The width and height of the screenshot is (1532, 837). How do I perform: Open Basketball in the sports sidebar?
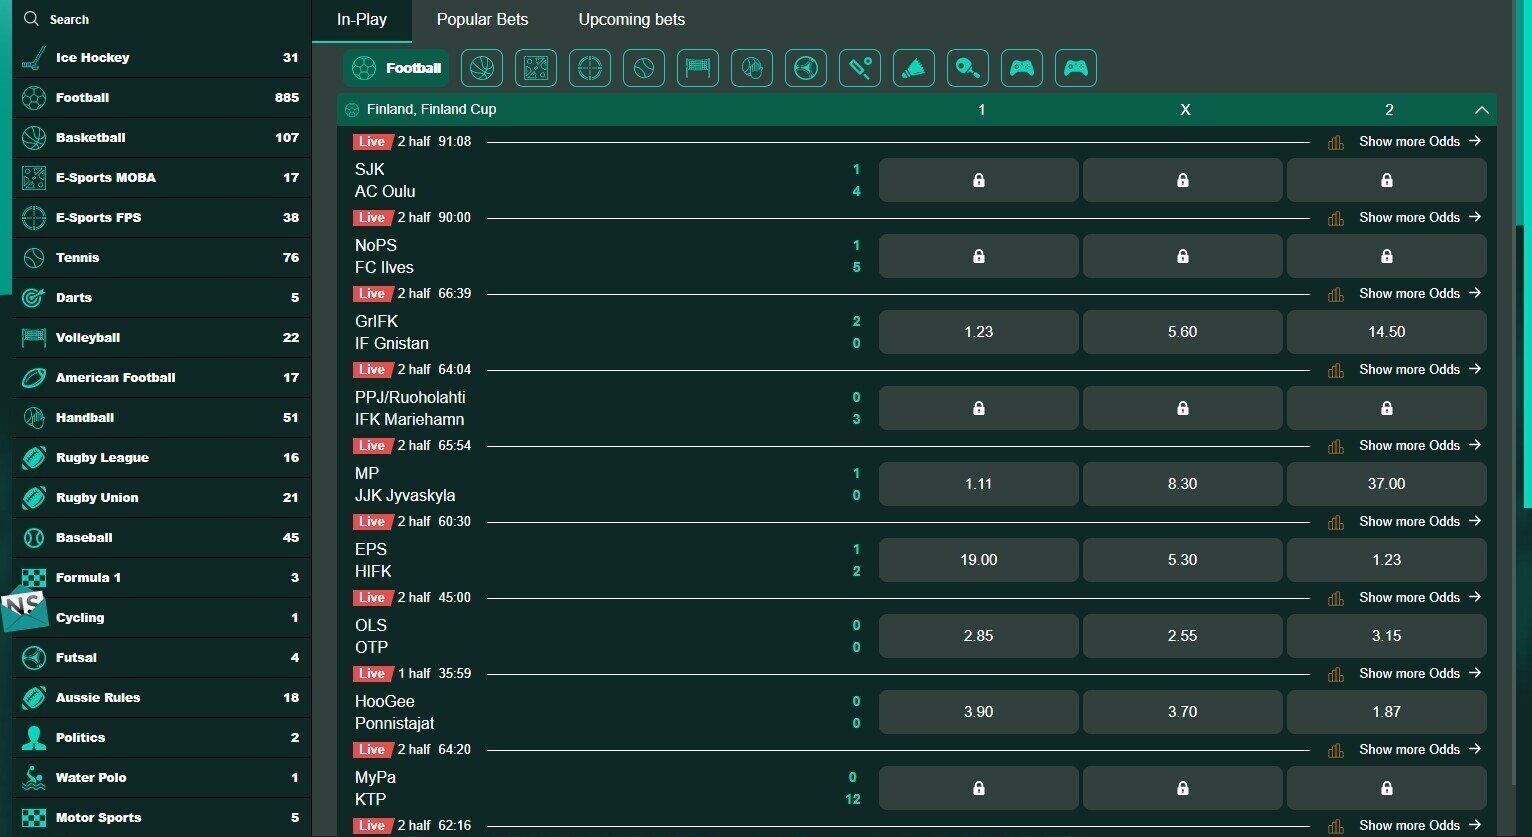click(161, 138)
